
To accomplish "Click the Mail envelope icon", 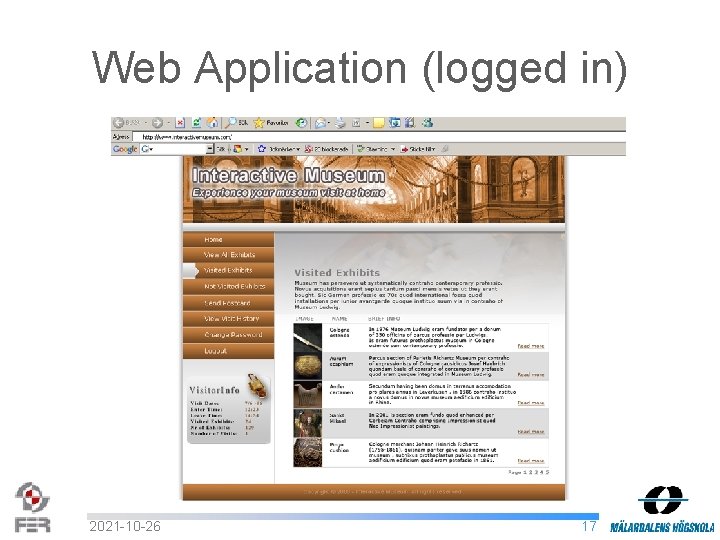I will tap(321, 123).
